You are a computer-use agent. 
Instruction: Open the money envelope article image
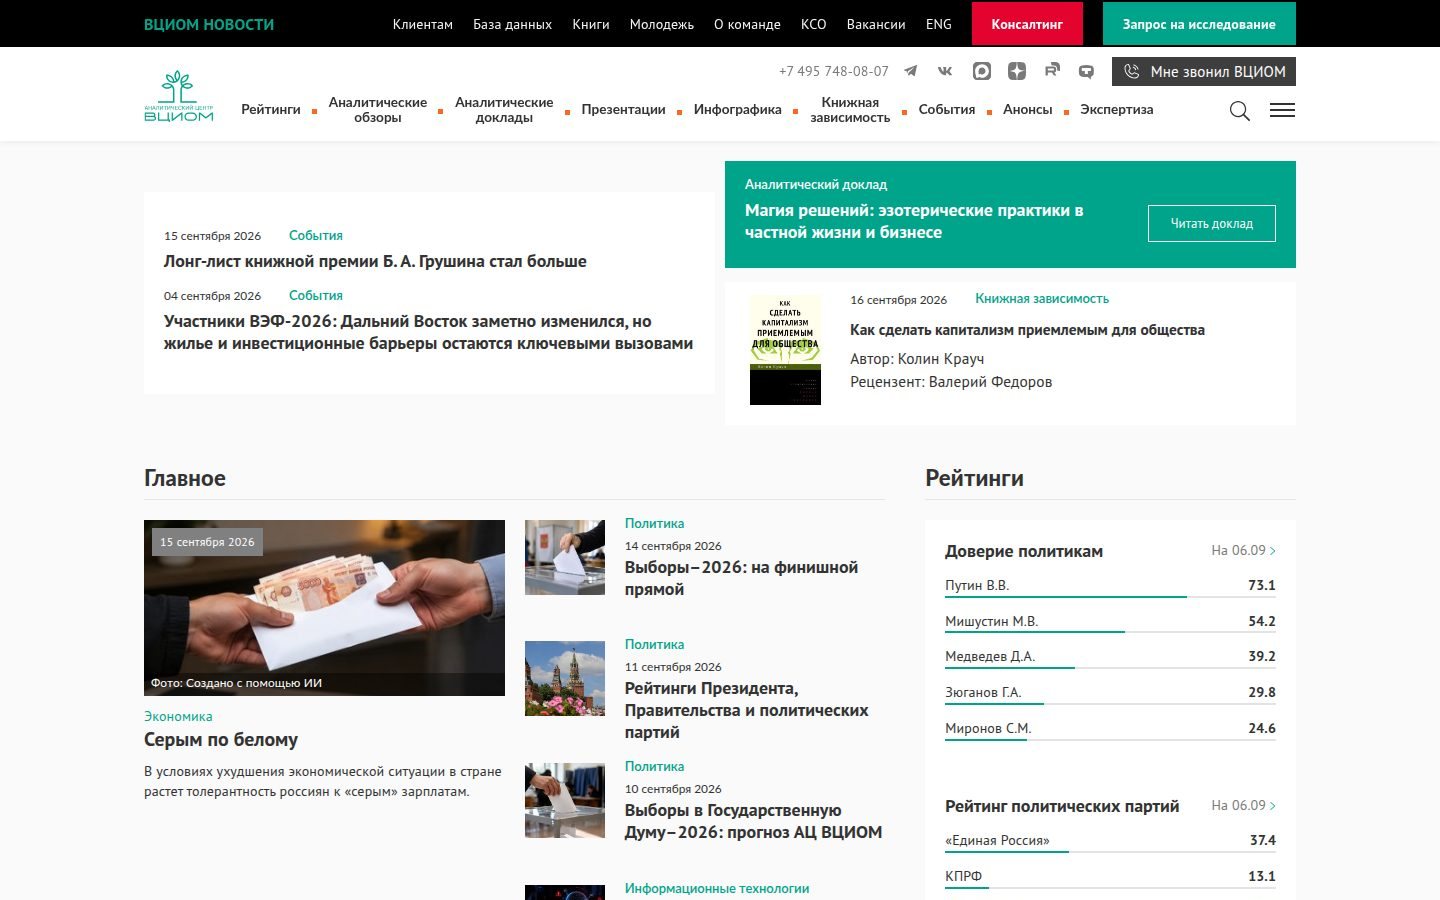click(x=324, y=608)
